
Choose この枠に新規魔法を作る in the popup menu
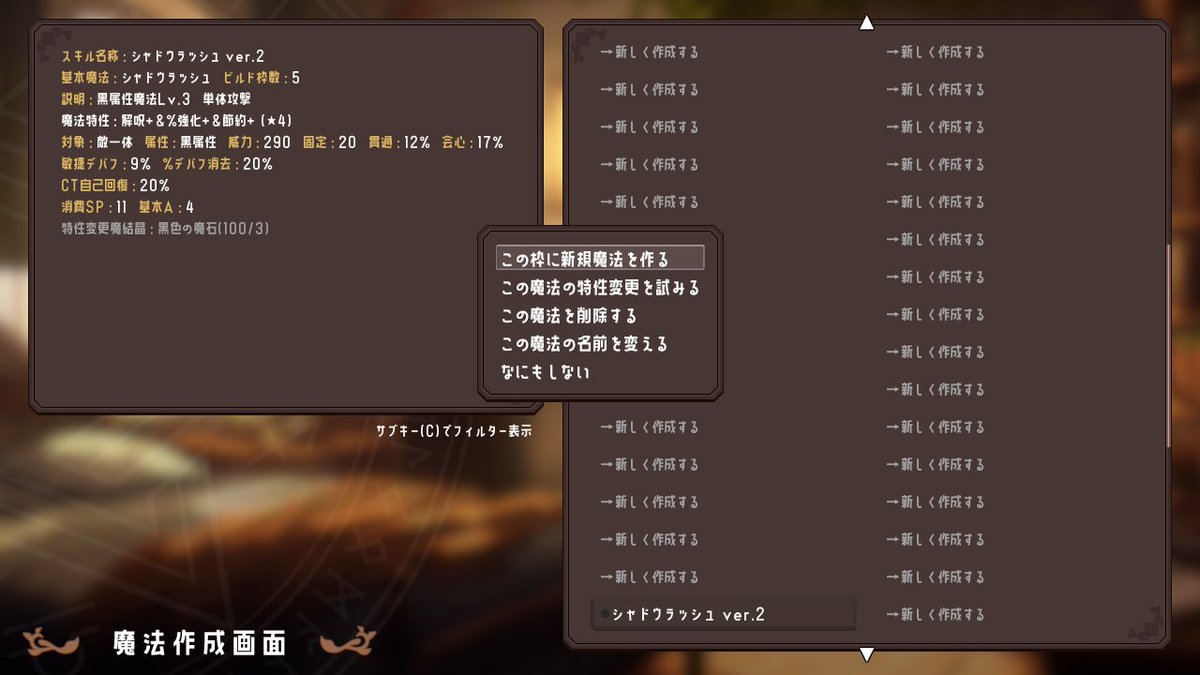[x=600, y=258]
